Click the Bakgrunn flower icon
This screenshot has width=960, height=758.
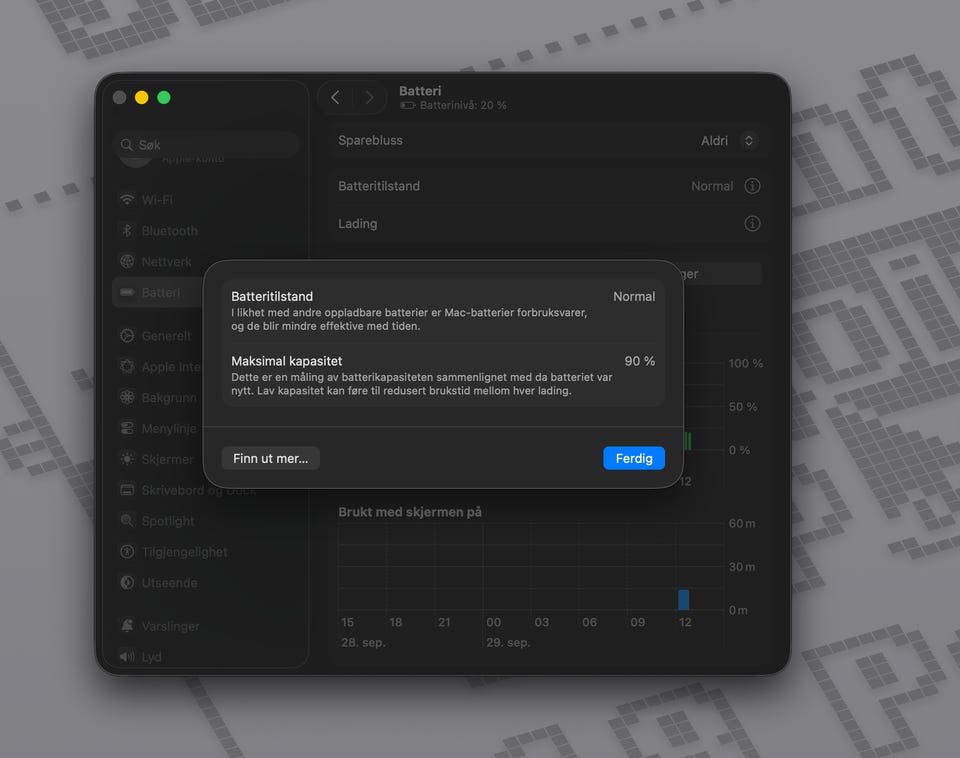pos(127,397)
